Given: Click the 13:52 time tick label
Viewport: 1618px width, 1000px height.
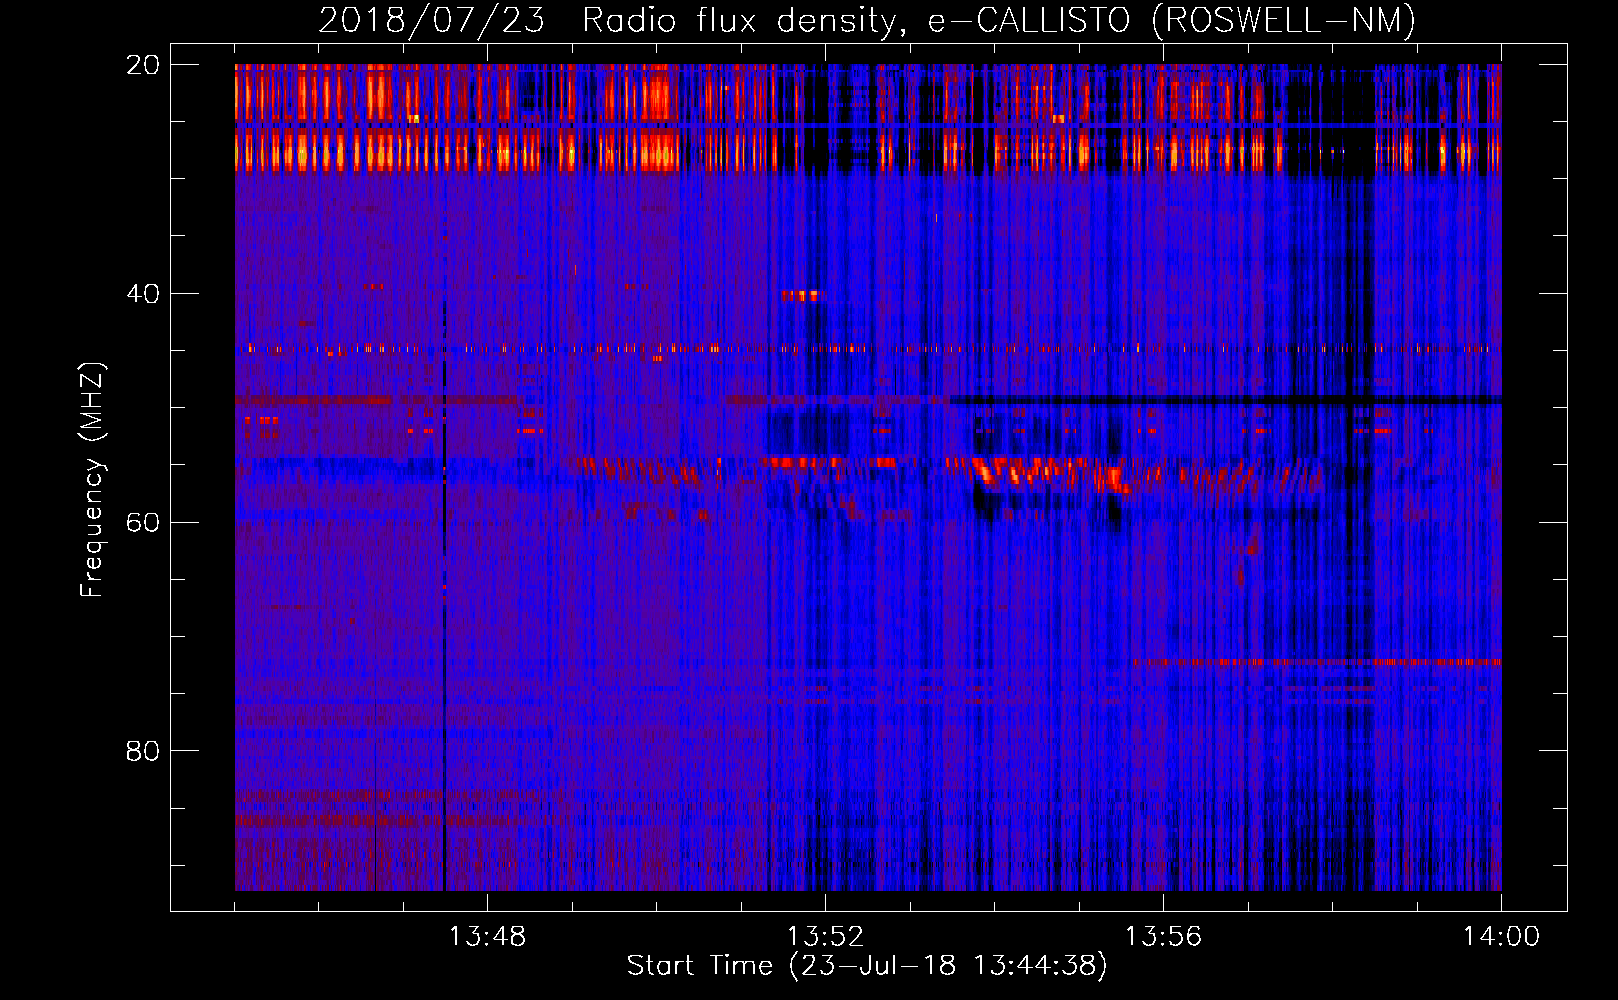Looking at the screenshot, I should (825, 937).
